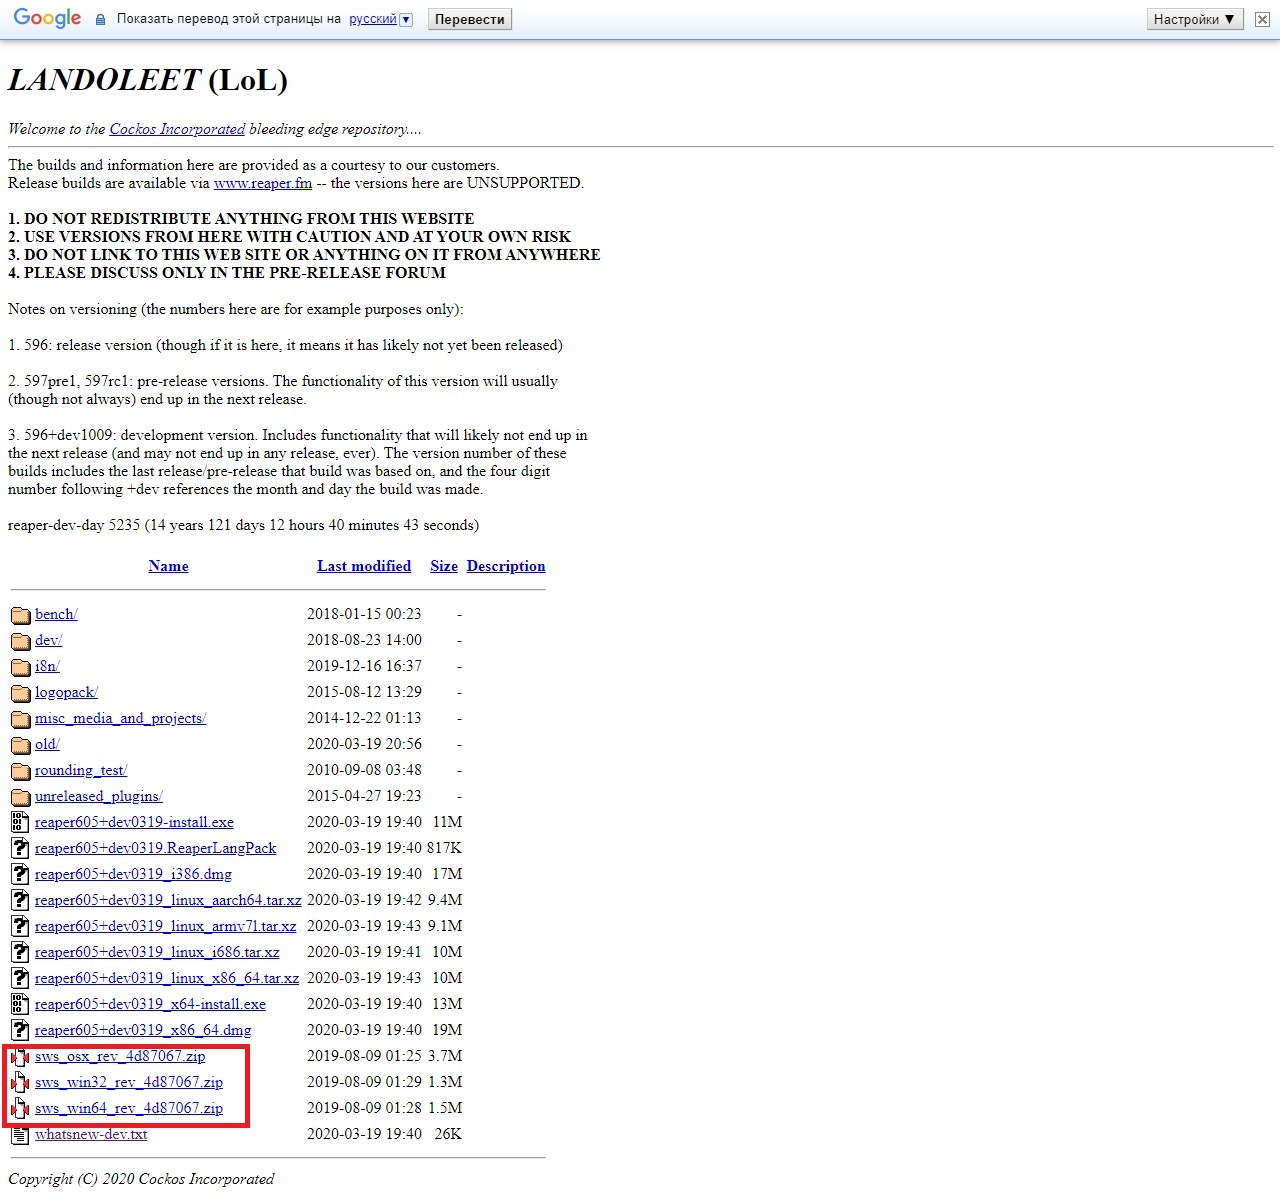This screenshot has height=1196, width=1280.
Task: Sort the listing by Size
Action: [x=444, y=566]
